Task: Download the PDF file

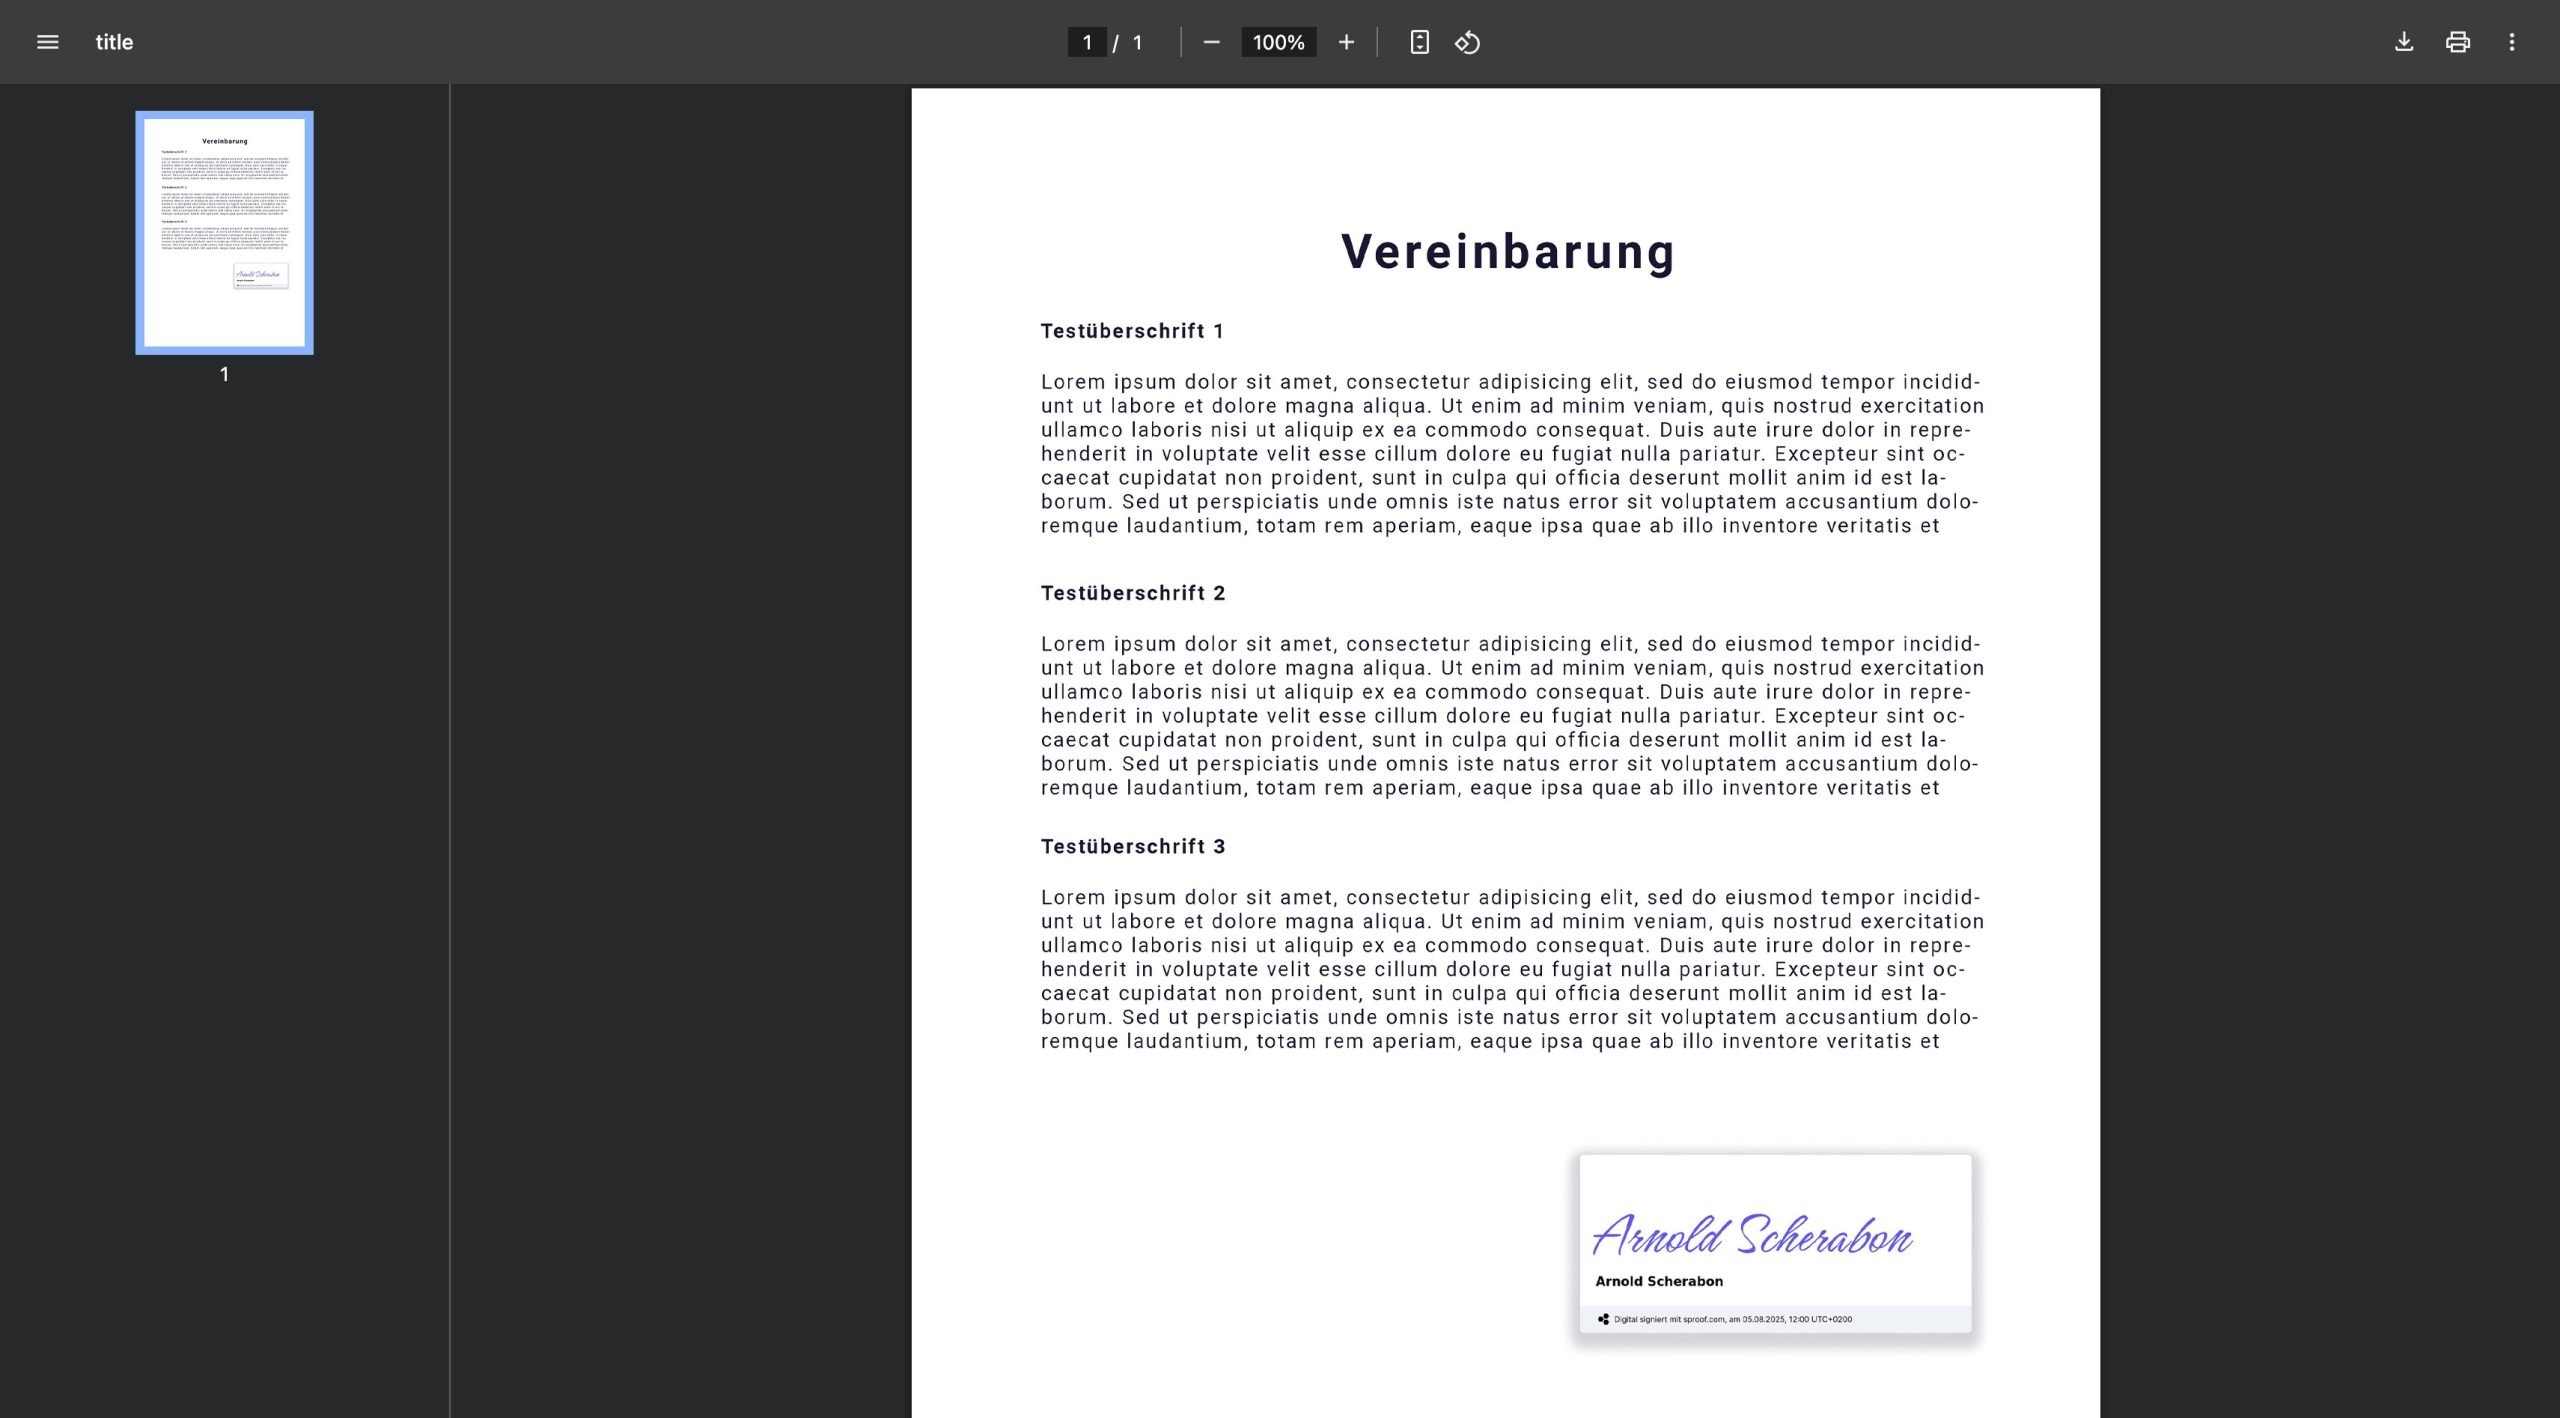Action: click(2404, 42)
